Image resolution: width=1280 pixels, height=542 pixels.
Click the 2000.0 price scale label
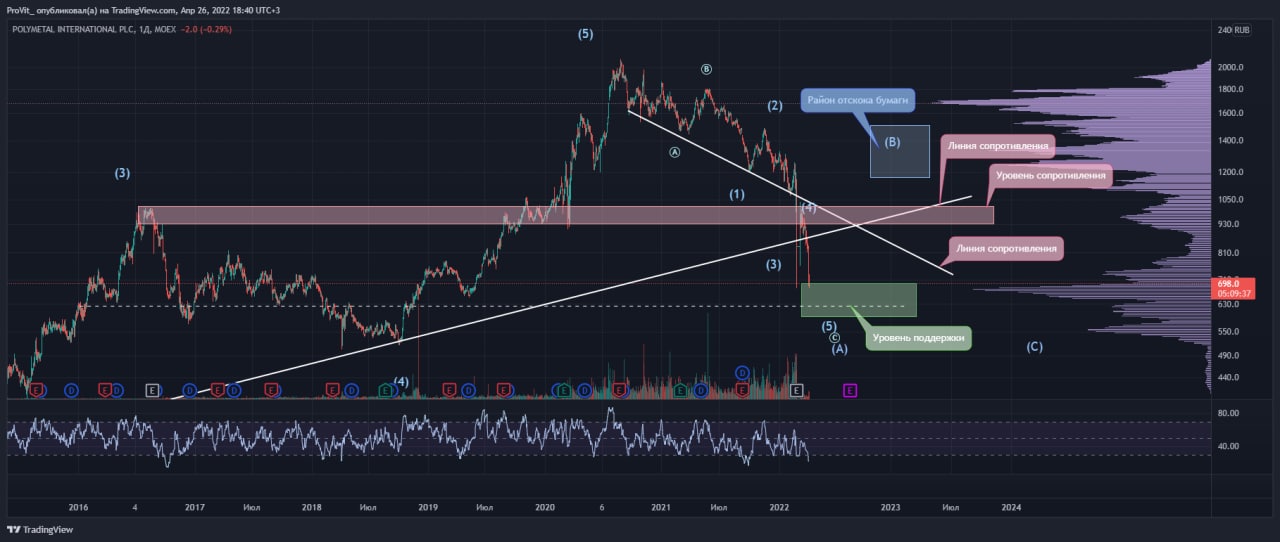click(x=1230, y=67)
